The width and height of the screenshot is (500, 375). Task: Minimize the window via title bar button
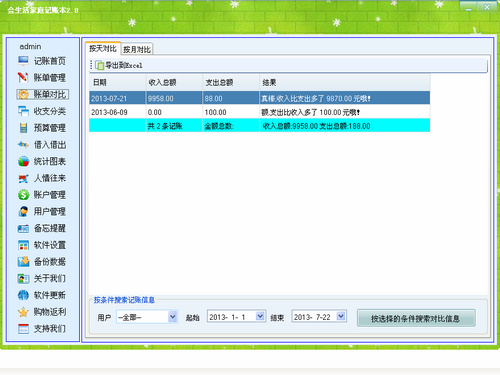click(469, 7)
